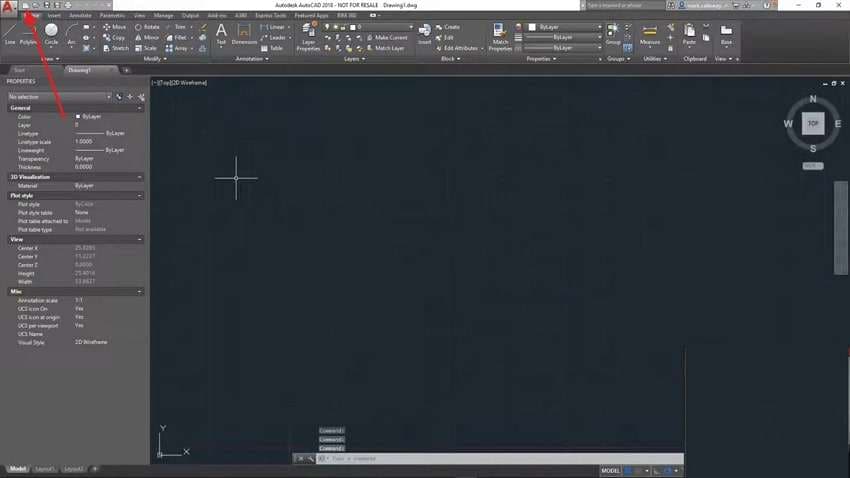The height and width of the screenshot is (478, 850).
Task: Switch to the Model layout tab
Action: (18, 469)
